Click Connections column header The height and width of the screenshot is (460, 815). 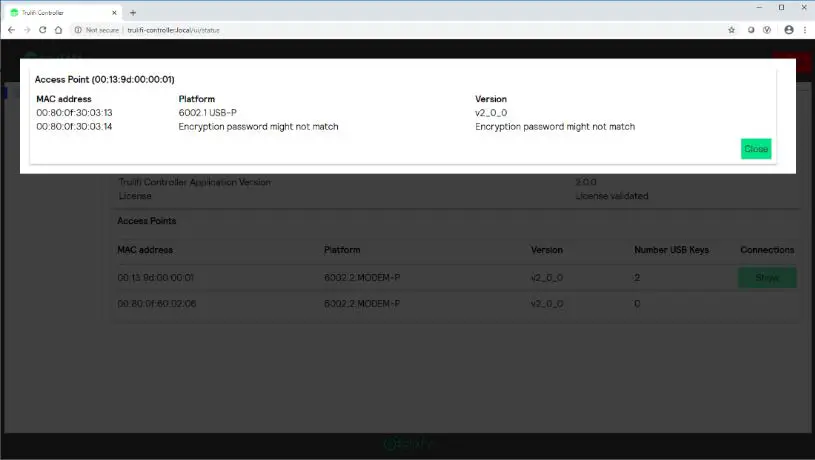767,250
